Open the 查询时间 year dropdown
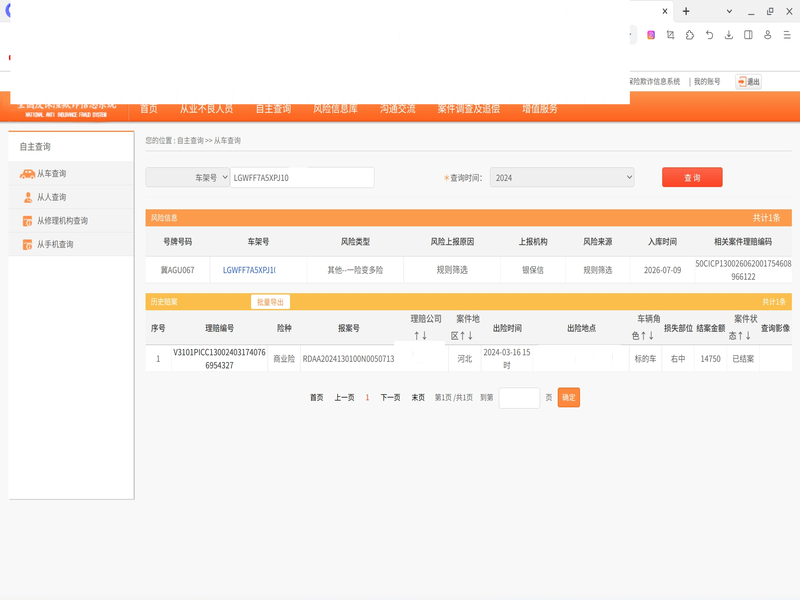Viewport: 800px width, 600px height. pos(562,178)
